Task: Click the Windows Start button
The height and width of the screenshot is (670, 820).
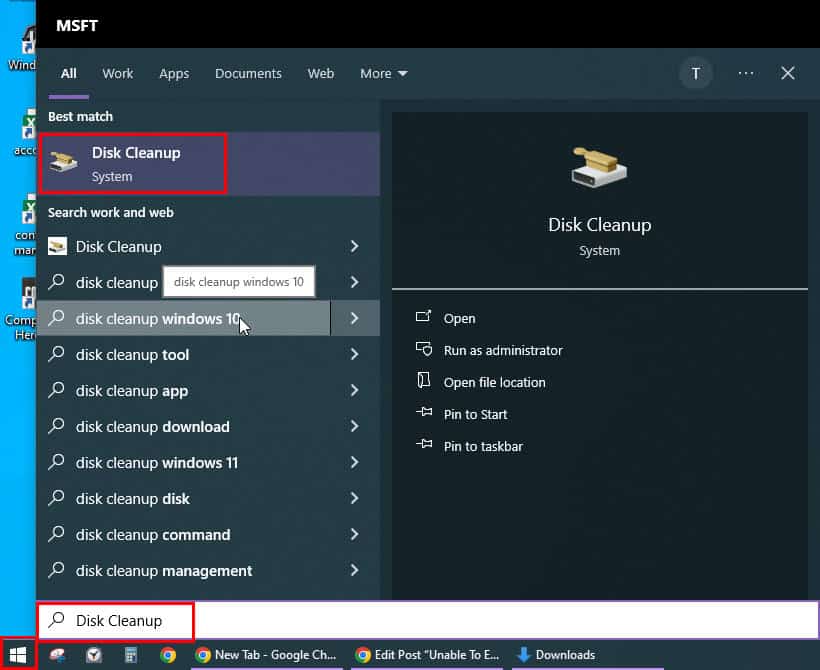Action: point(18,654)
